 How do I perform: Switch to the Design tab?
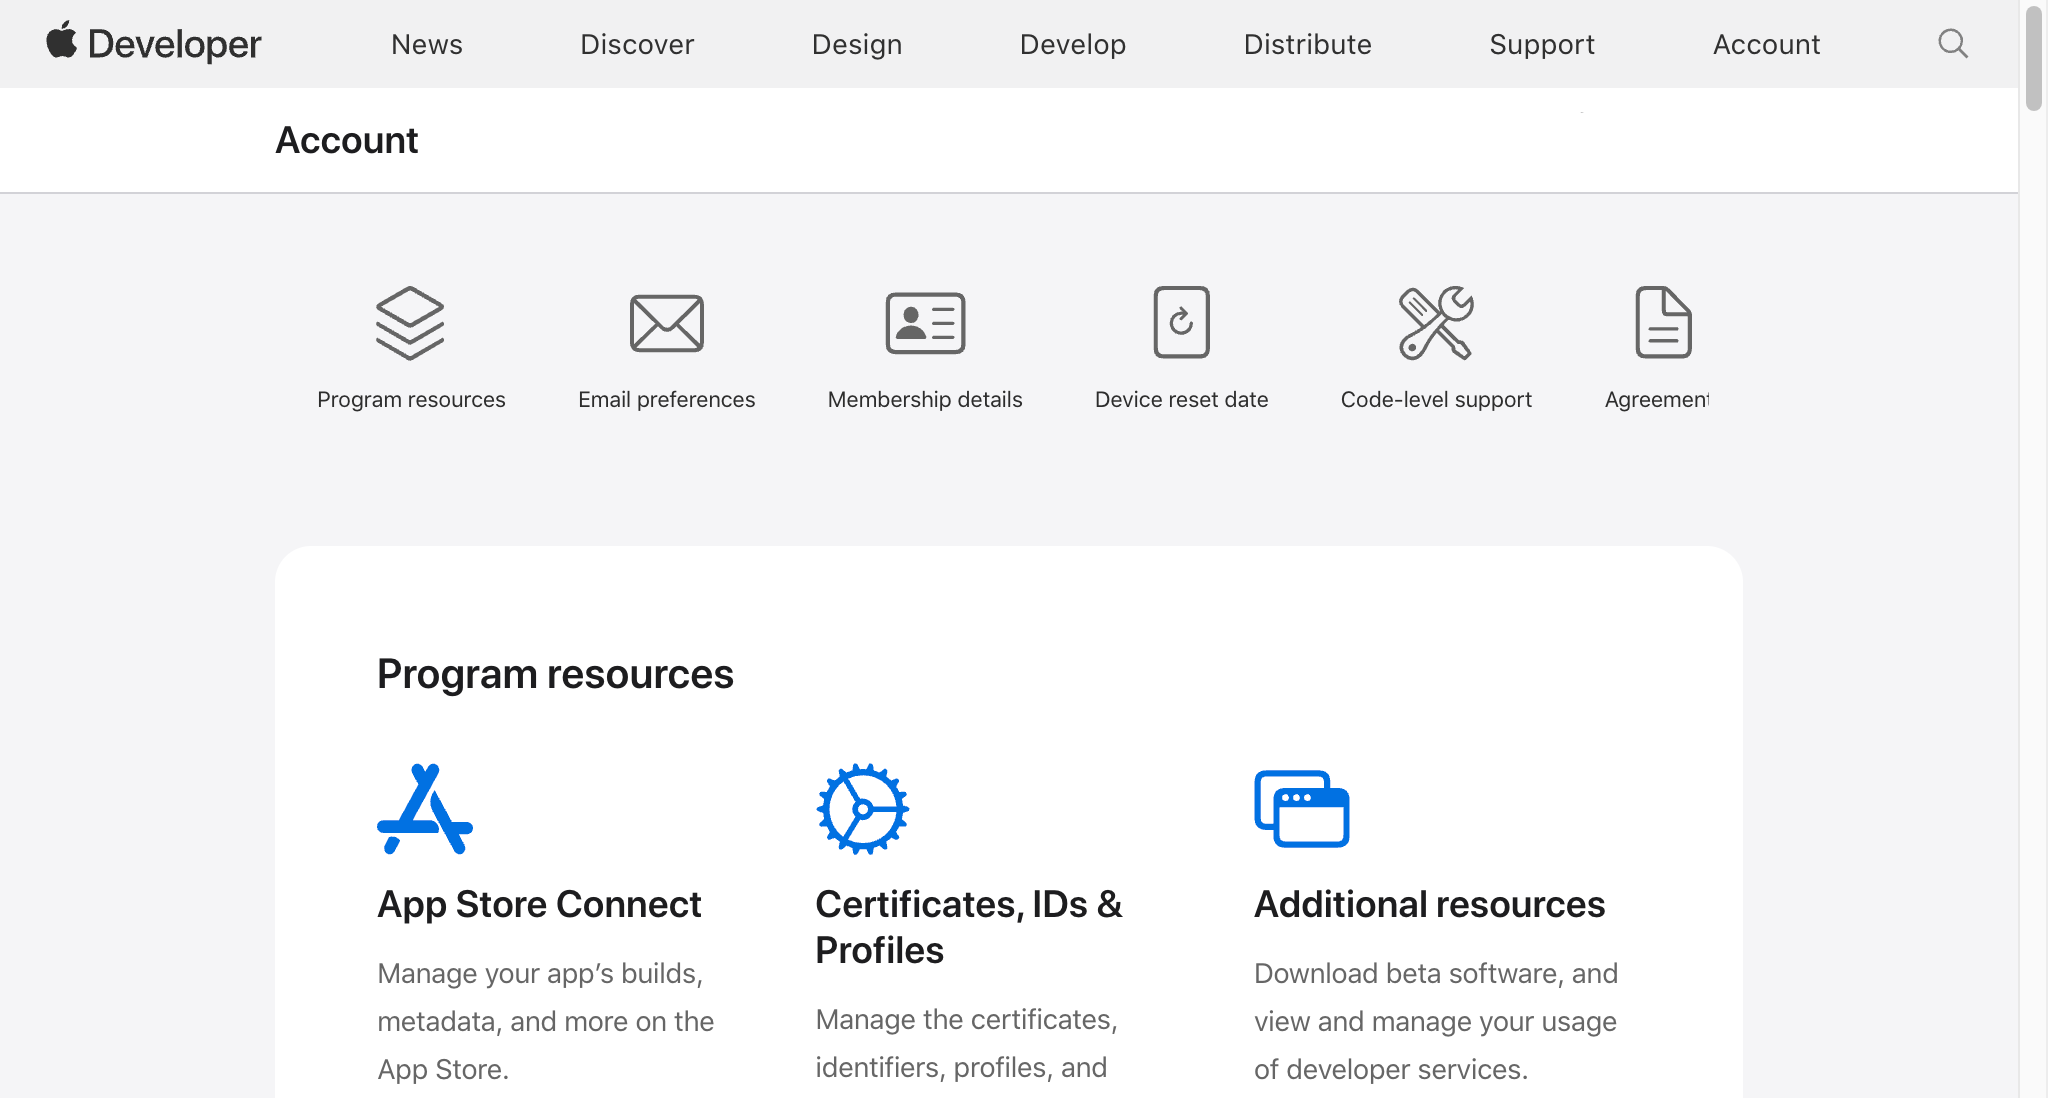pos(856,44)
